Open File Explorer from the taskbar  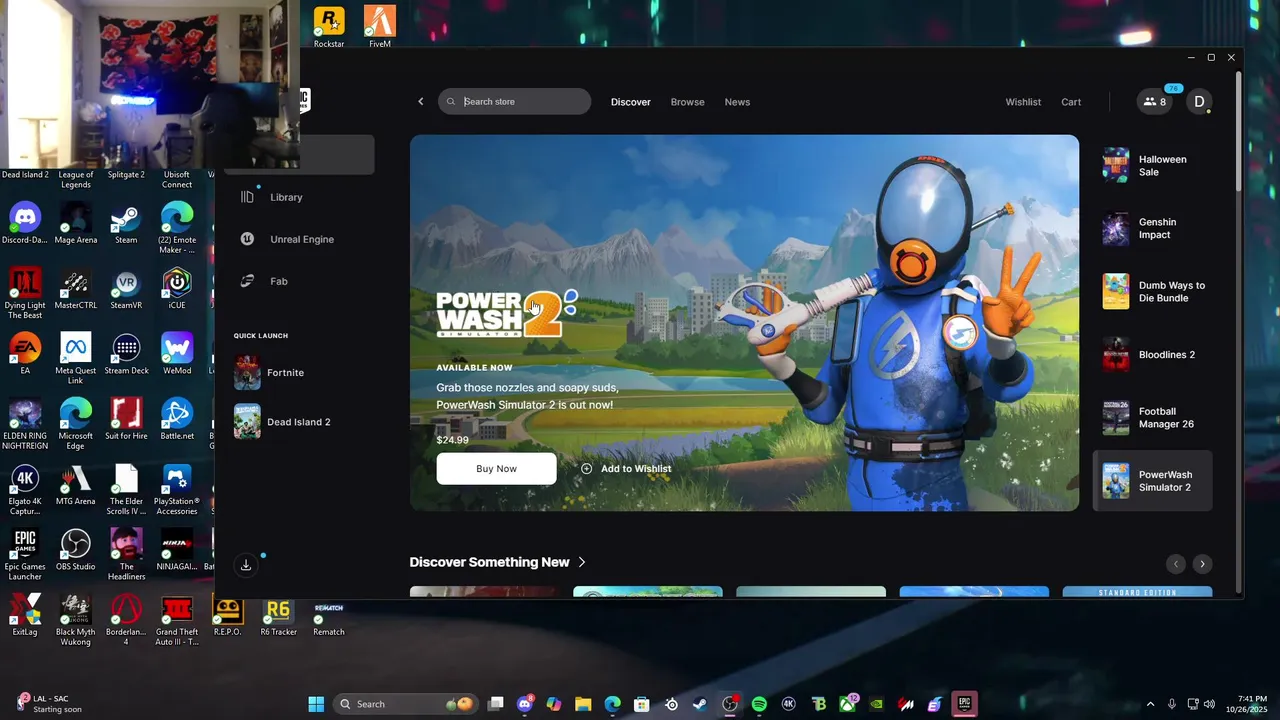(x=583, y=704)
